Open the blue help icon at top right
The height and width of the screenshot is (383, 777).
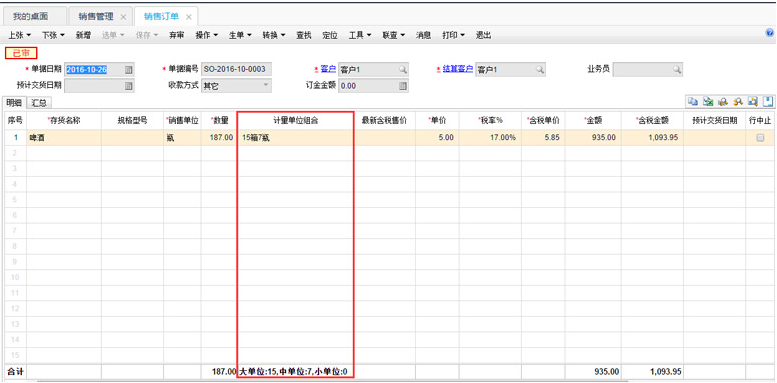[x=770, y=33]
